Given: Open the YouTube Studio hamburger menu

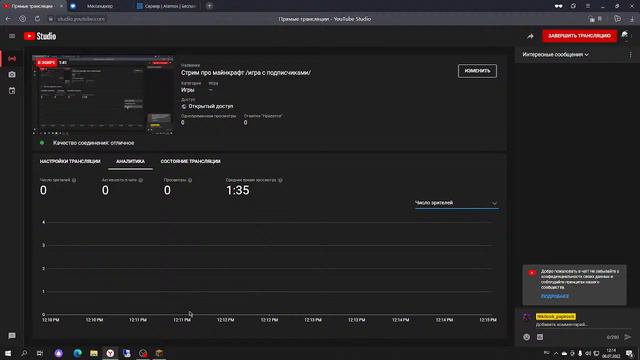Looking at the screenshot, I should [x=12, y=36].
